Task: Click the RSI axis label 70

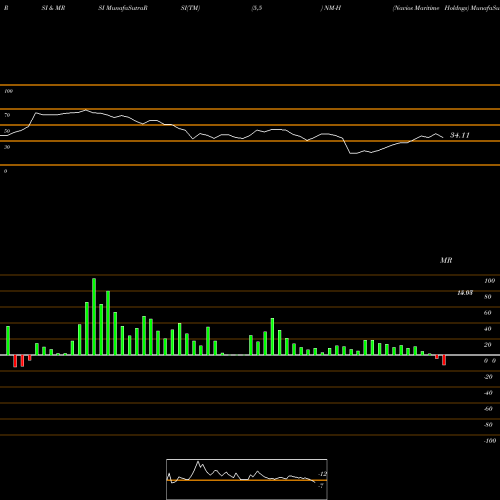Action: pyautogui.click(x=7, y=115)
